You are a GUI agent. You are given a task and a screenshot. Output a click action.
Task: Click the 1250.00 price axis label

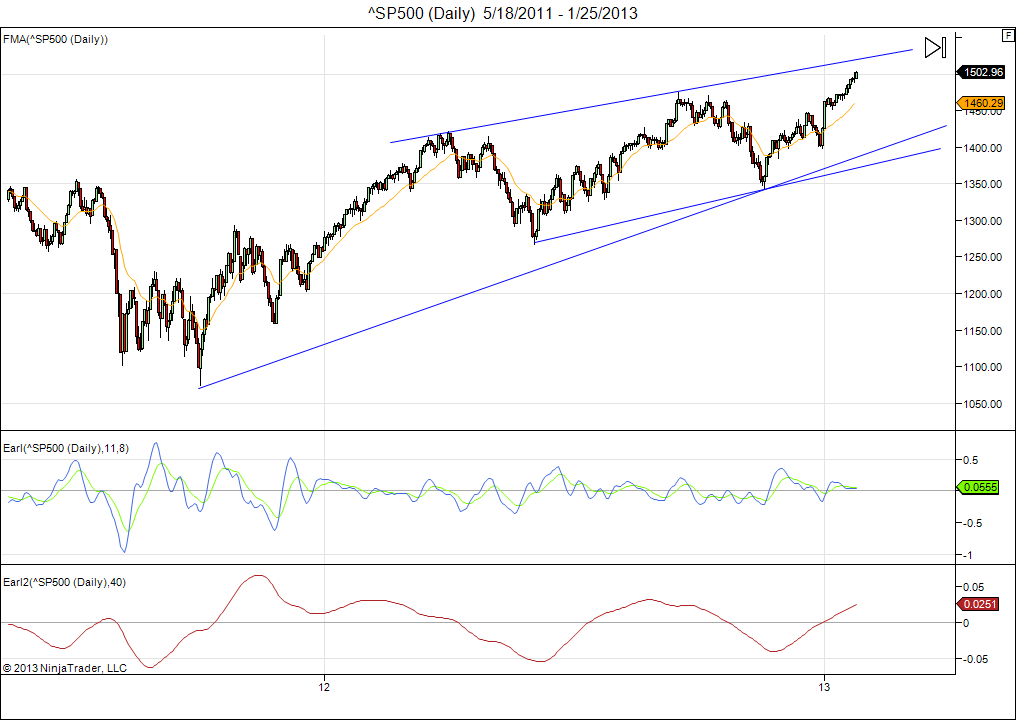click(x=982, y=257)
